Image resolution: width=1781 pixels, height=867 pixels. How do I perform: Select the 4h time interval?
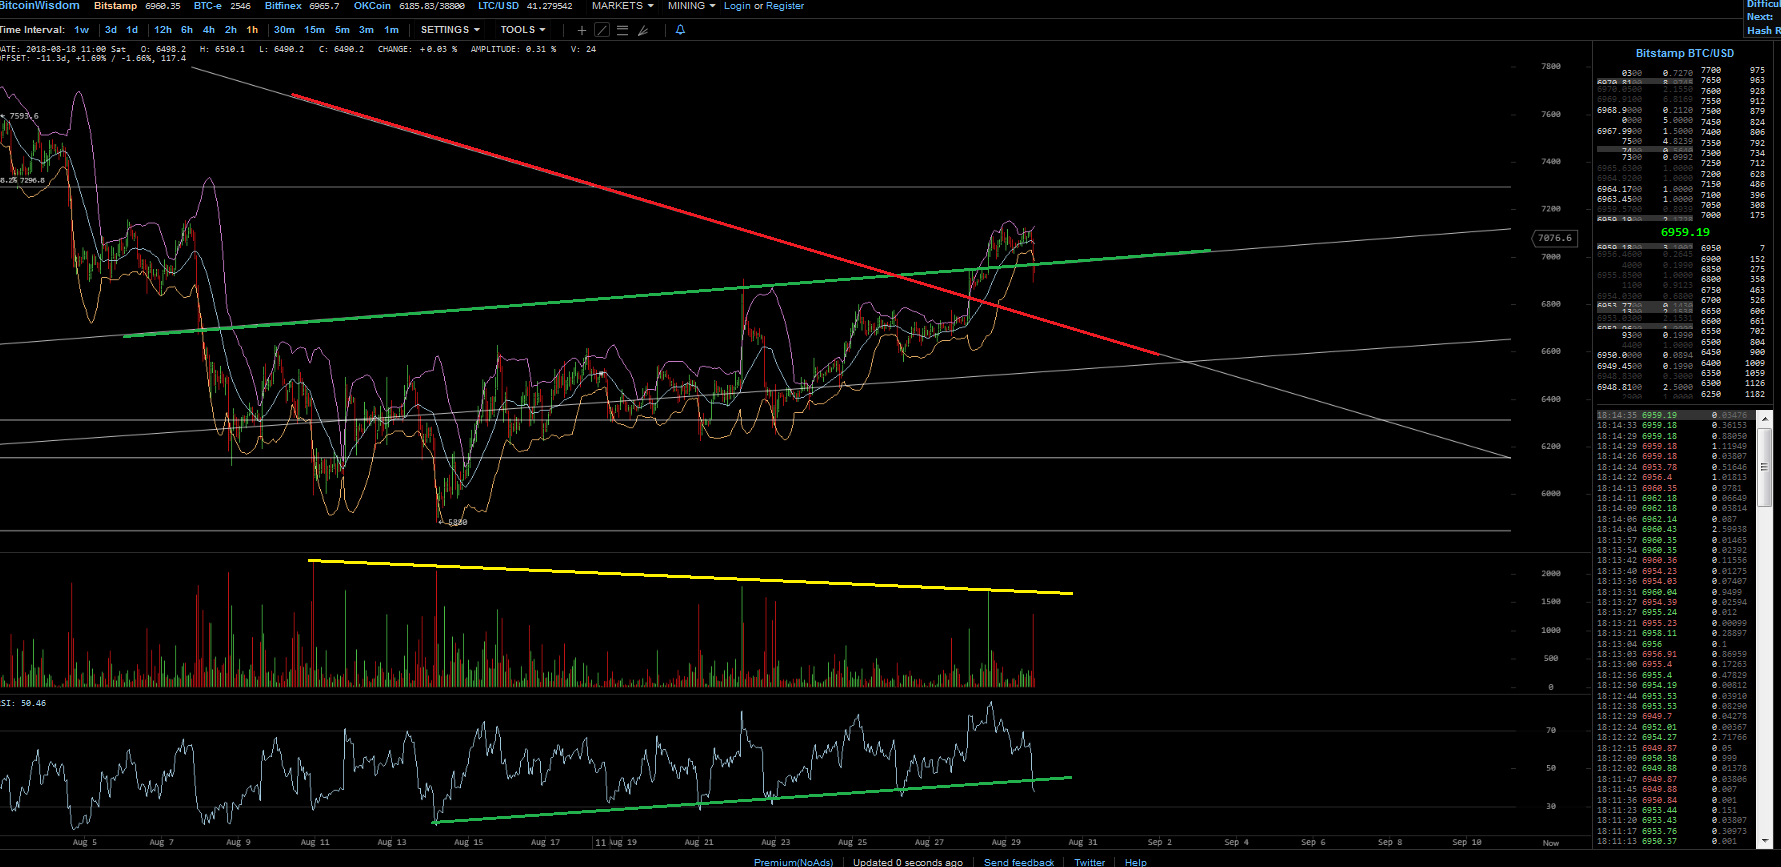tap(209, 30)
